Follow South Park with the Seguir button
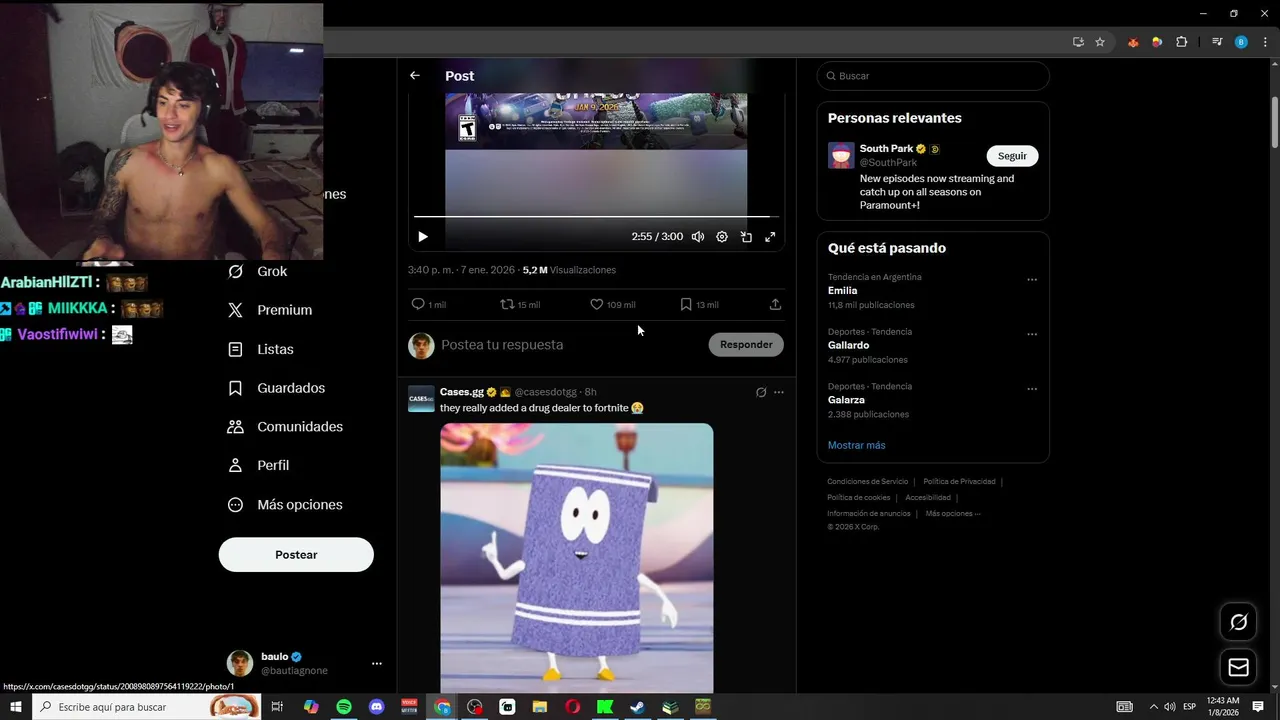1280x720 pixels. click(1012, 156)
